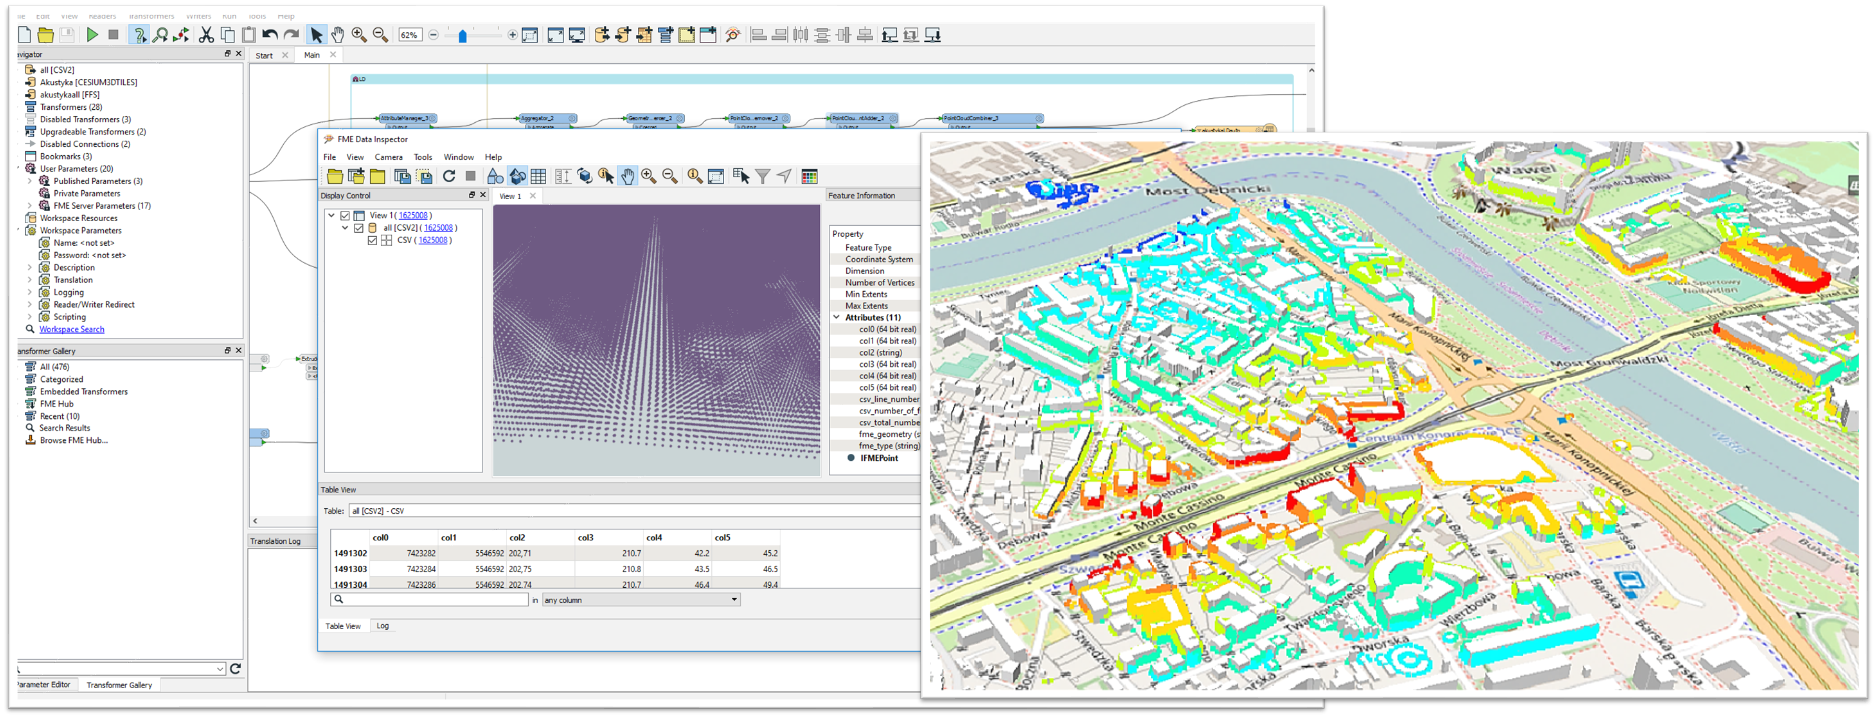
Task: Open the Camera menu in Data Inspector
Action: click(388, 157)
